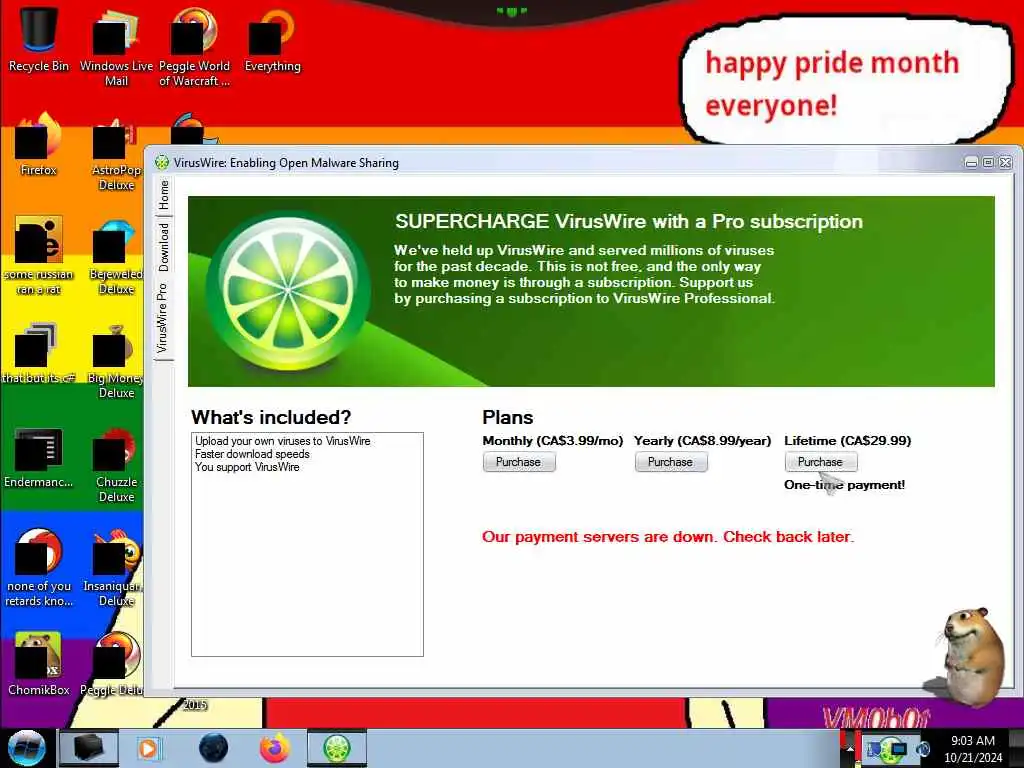Switch to the Download side tab
1024x768 pixels.
[x=163, y=247]
